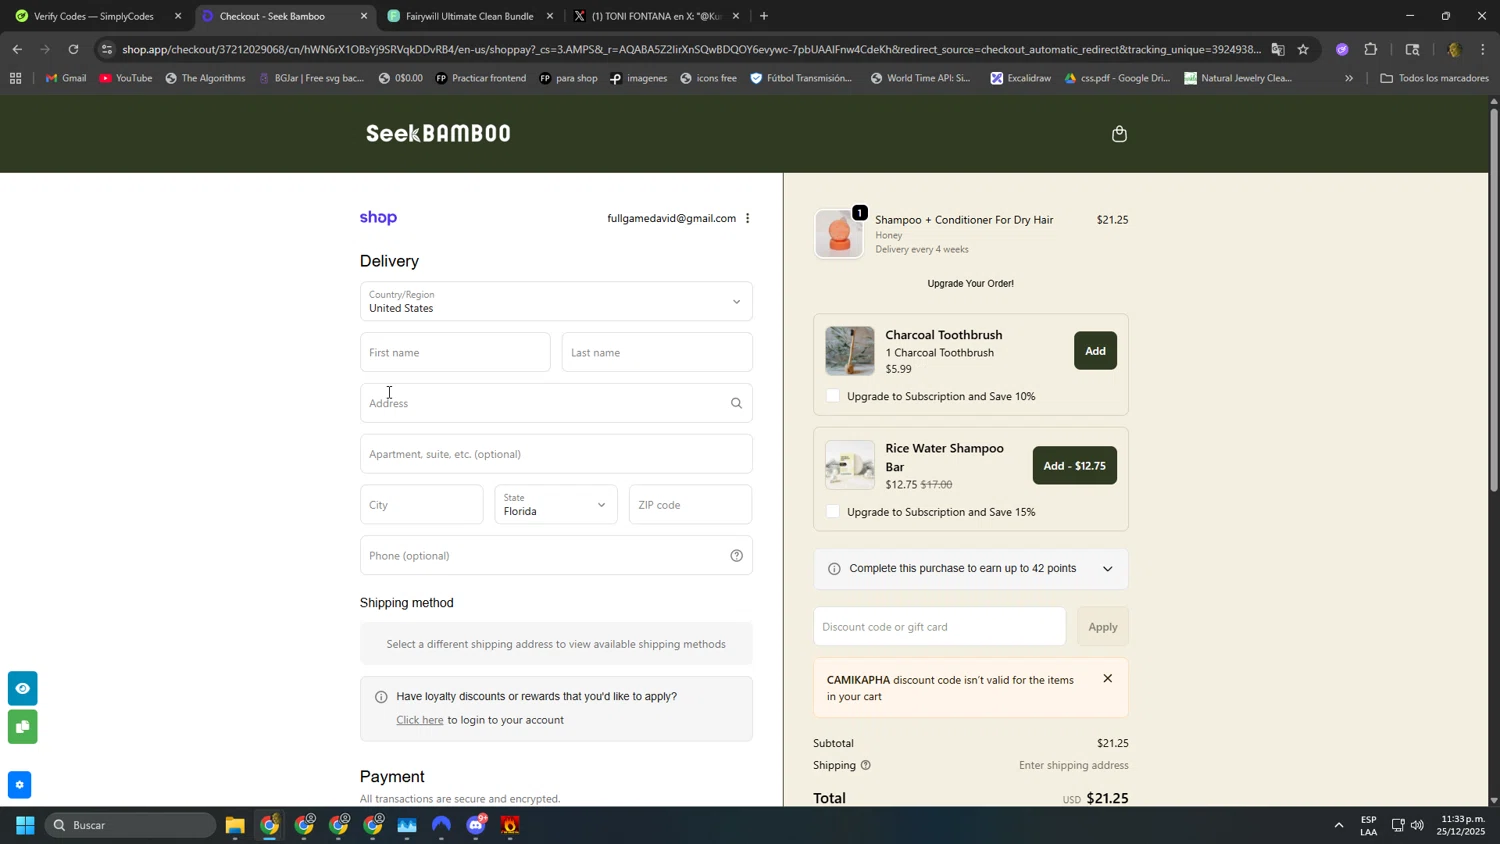This screenshot has width=1500, height=844.
Task: Click the SeekBamboo header logo
Action: tap(438, 133)
